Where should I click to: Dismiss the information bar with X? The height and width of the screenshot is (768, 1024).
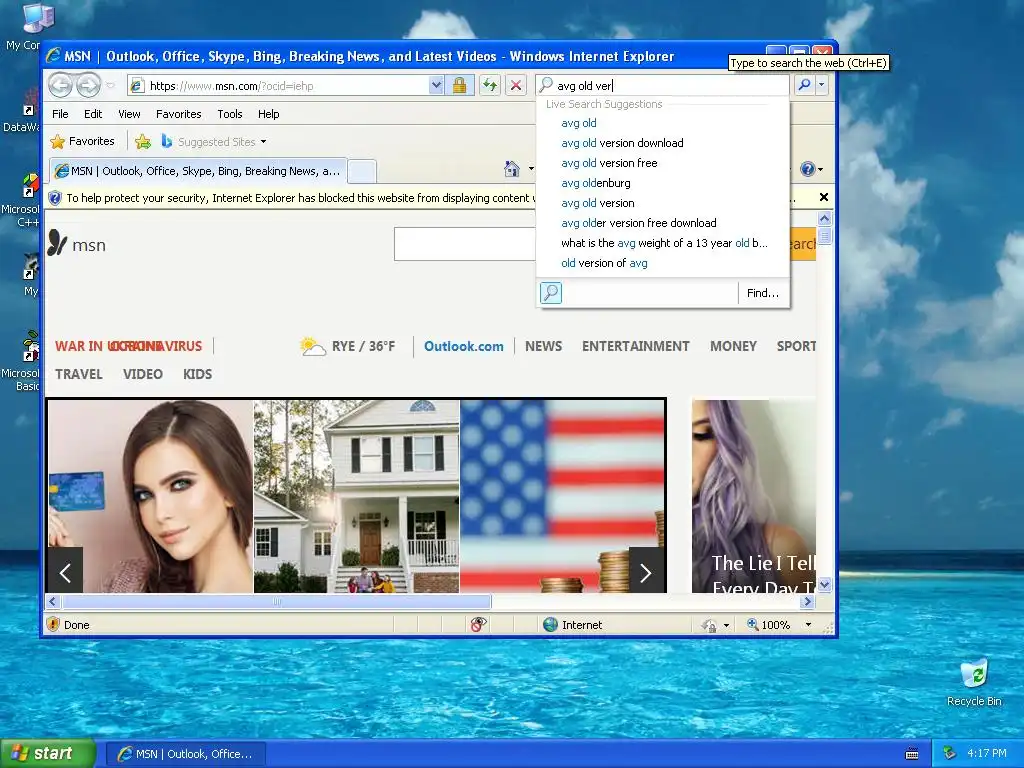(824, 197)
